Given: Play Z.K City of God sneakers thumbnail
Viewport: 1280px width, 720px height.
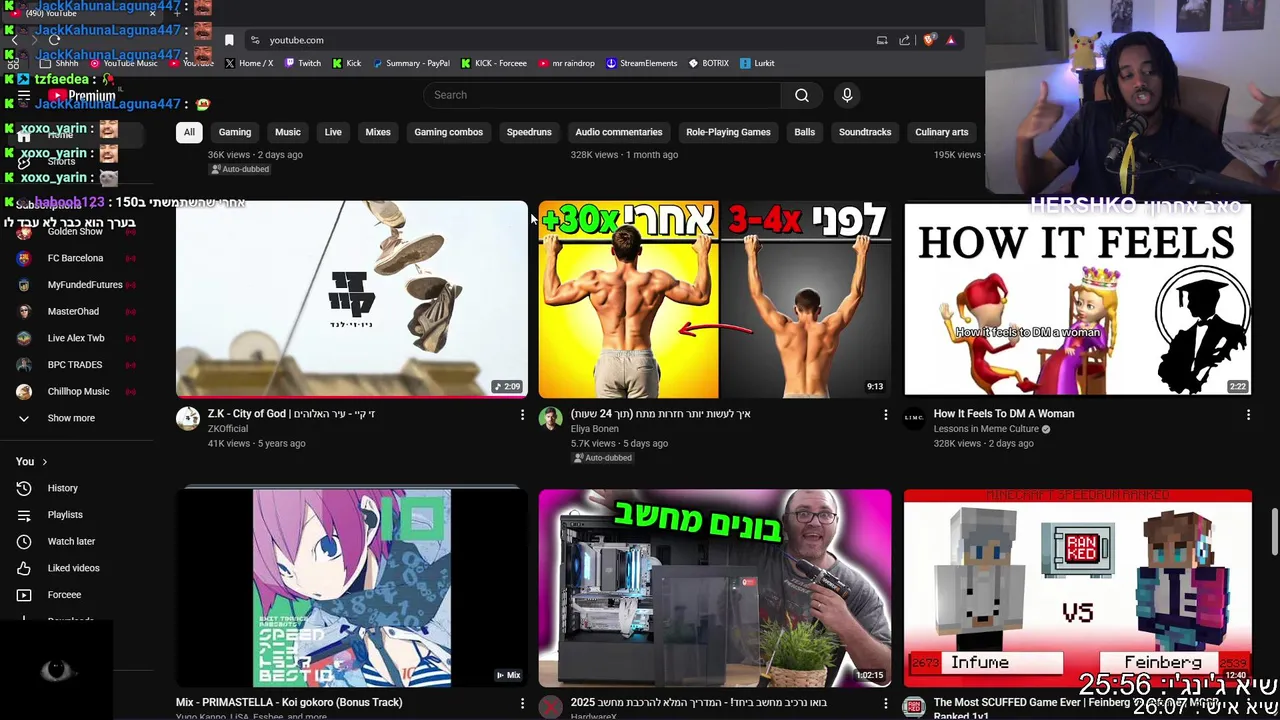Looking at the screenshot, I should coord(352,299).
